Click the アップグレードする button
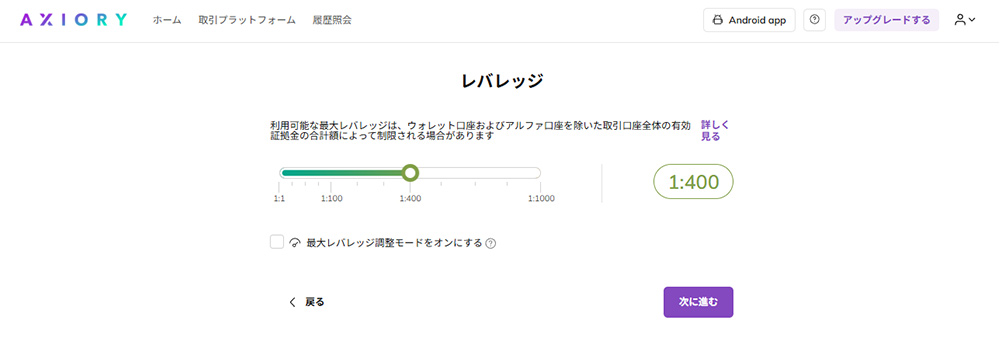The image size is (1000, 364). [886, 20]
